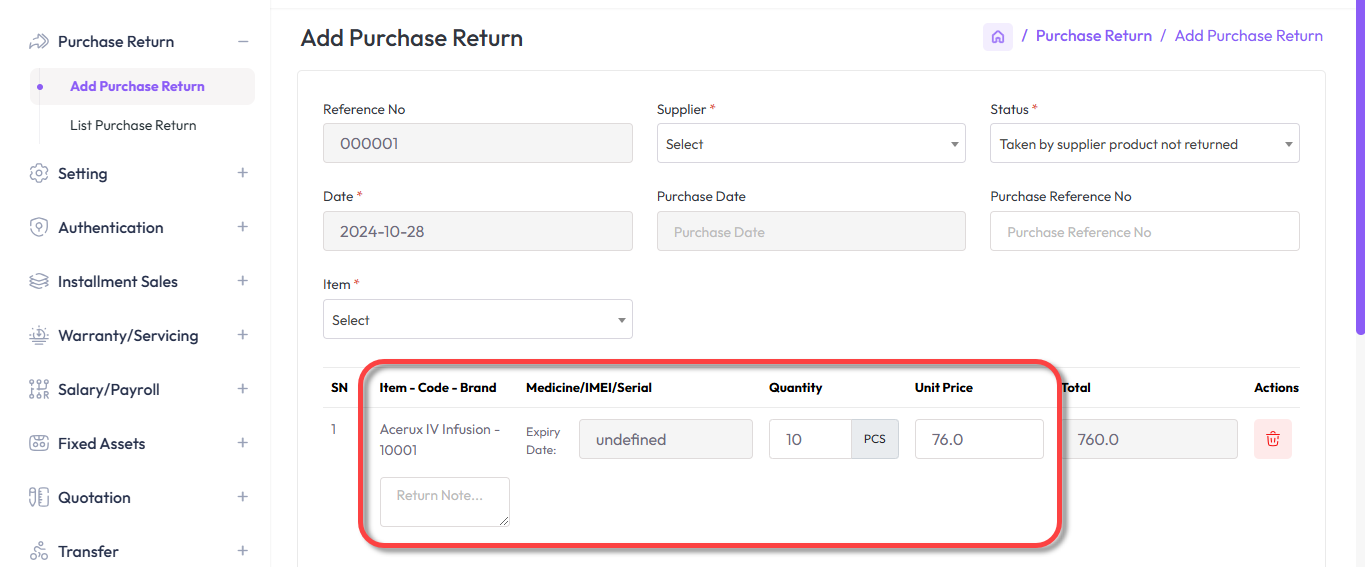Click the Purchase Reference No field
Screen dimensions: 1365x567
pyautogui.click(x=1144, y=232)
